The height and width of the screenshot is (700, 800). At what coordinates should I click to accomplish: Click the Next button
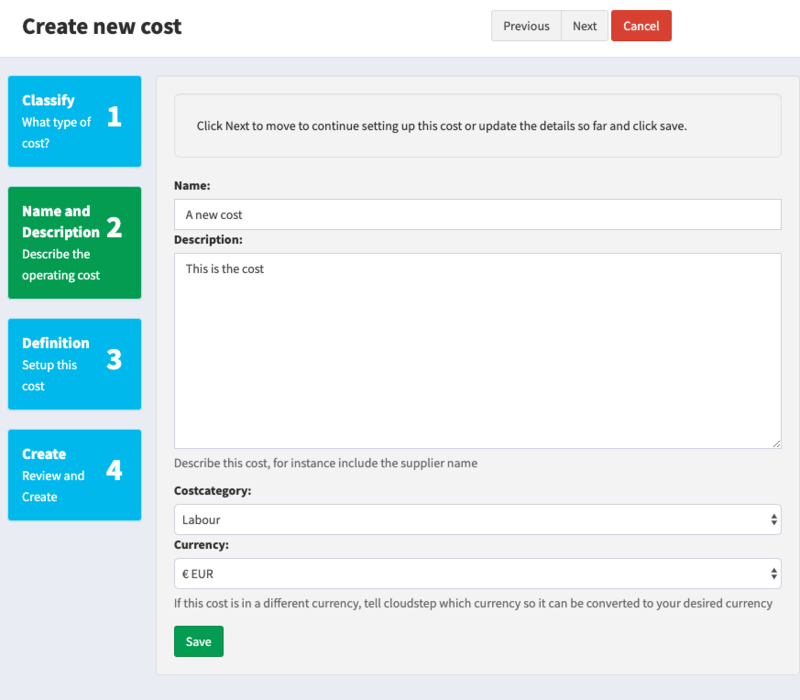coord(584,26)
